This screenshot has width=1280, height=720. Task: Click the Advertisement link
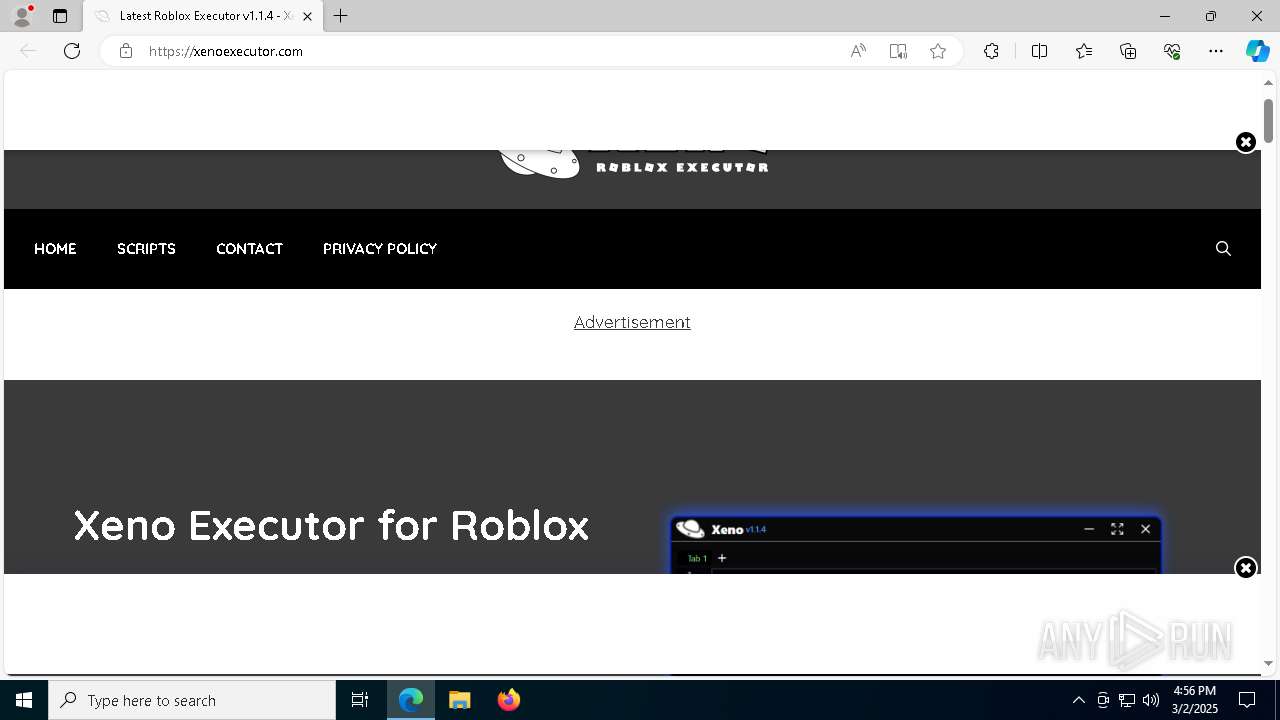pos(632,322)
